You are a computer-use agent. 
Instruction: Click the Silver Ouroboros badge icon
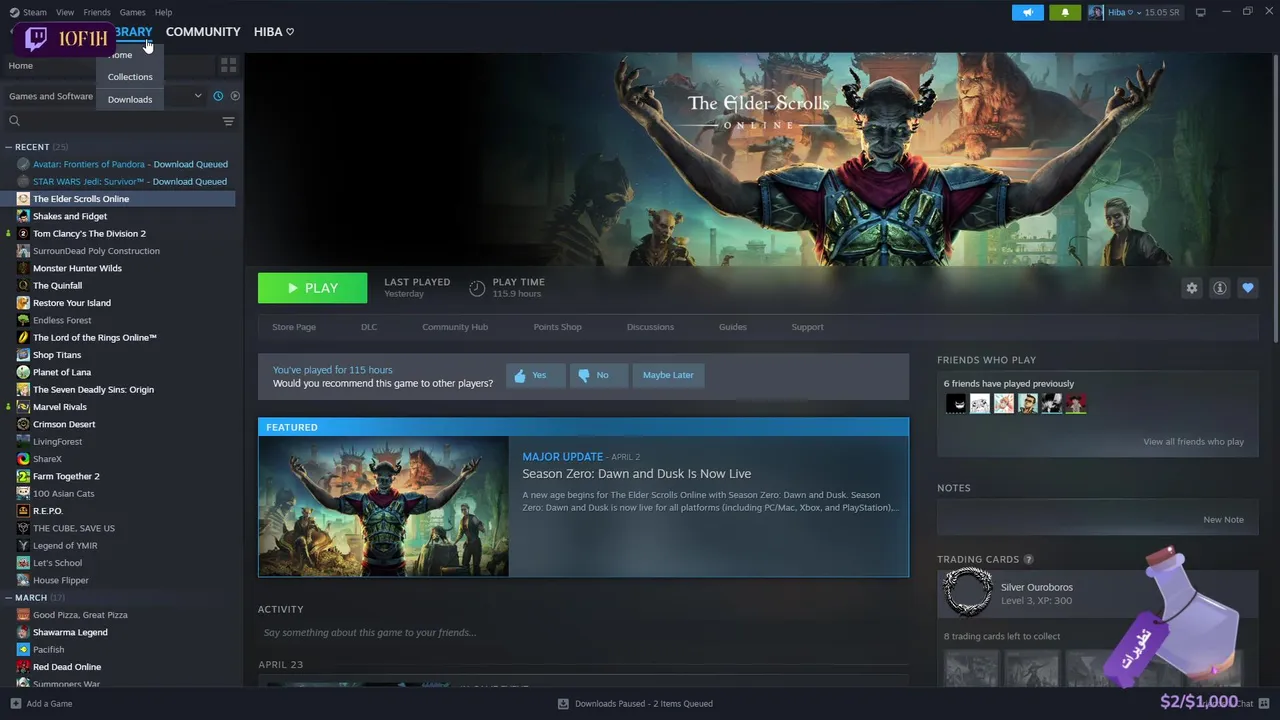[x=968, y=593]
